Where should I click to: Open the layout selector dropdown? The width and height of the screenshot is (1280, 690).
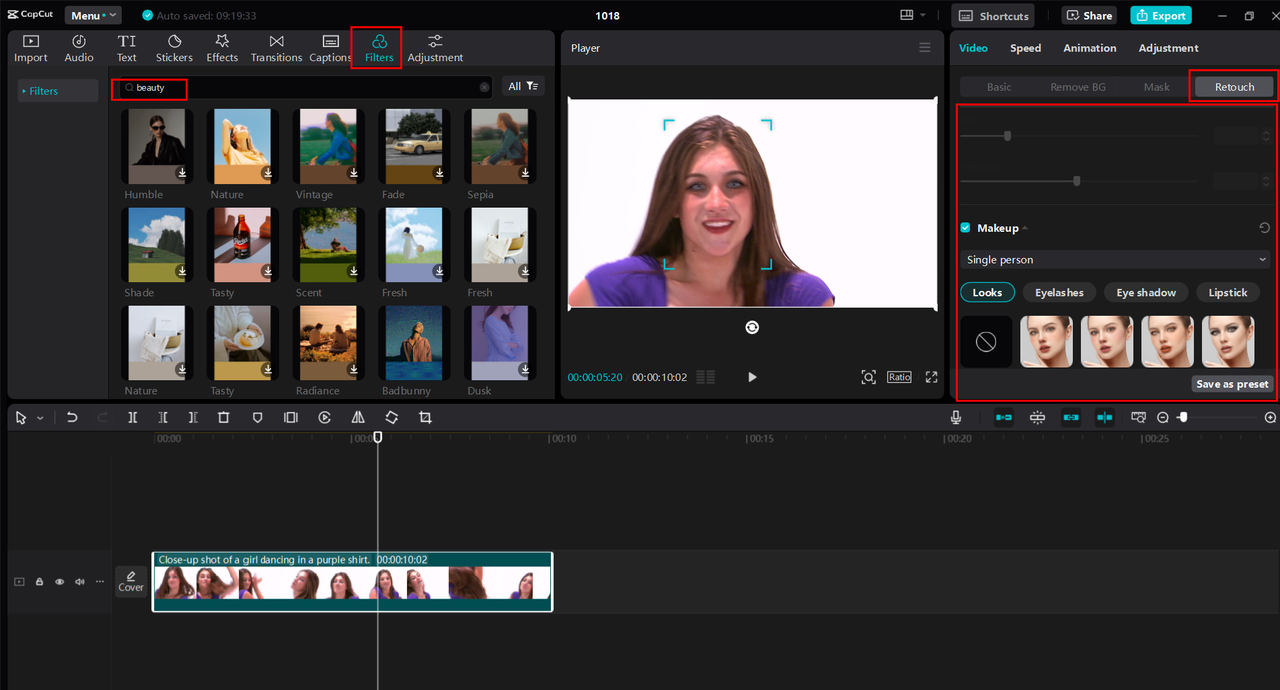(x=912, y=15)
